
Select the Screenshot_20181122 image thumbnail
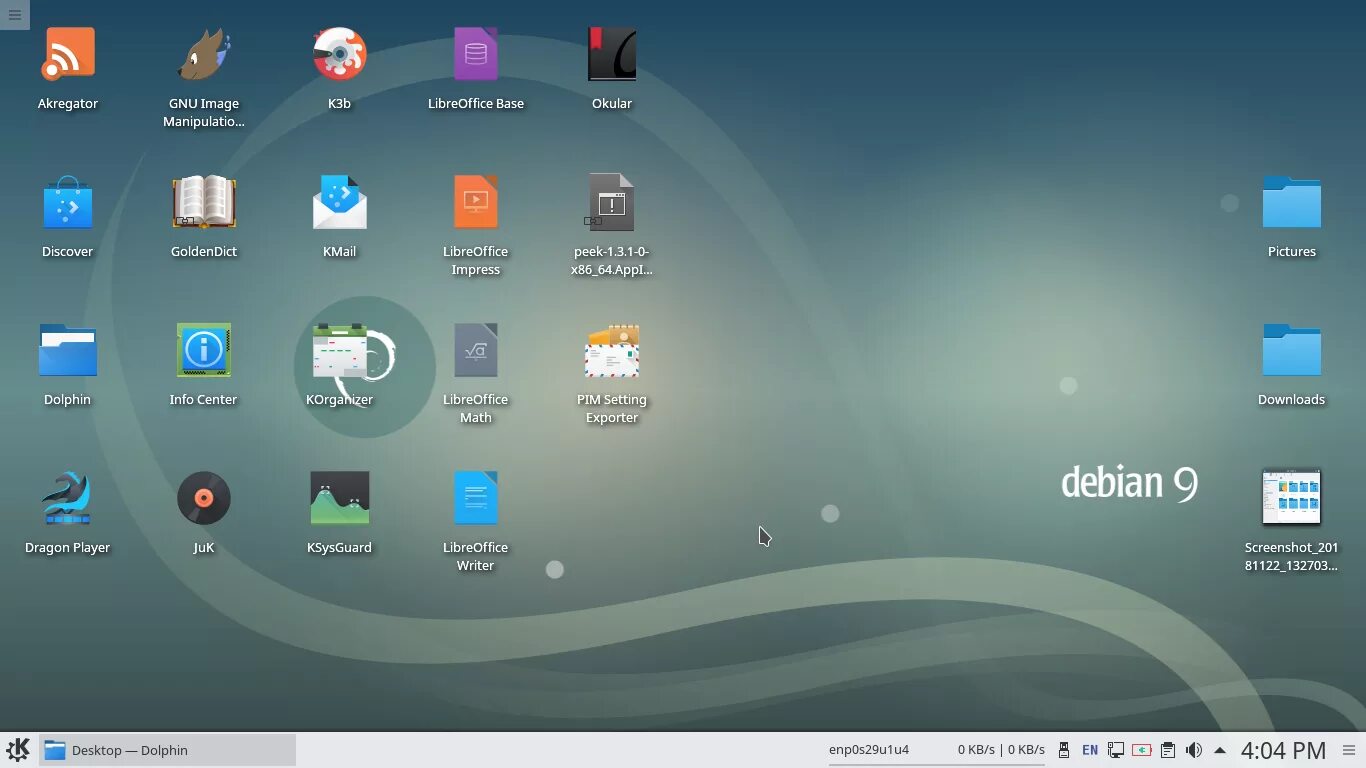point(1292,497)
